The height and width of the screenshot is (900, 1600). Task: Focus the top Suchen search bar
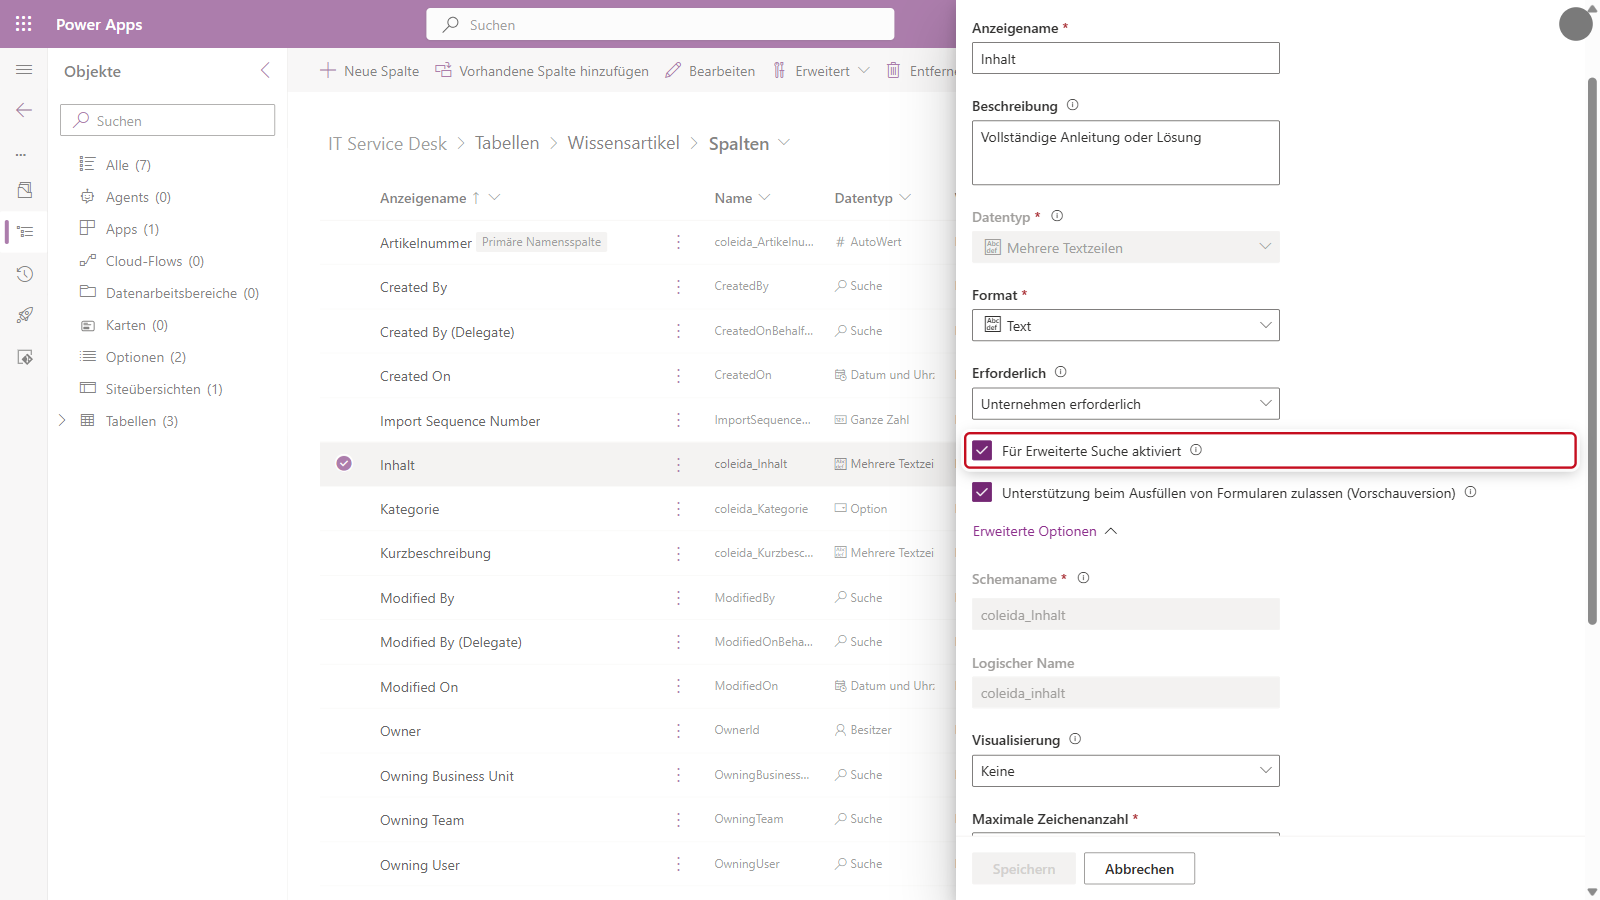point(660,24)
